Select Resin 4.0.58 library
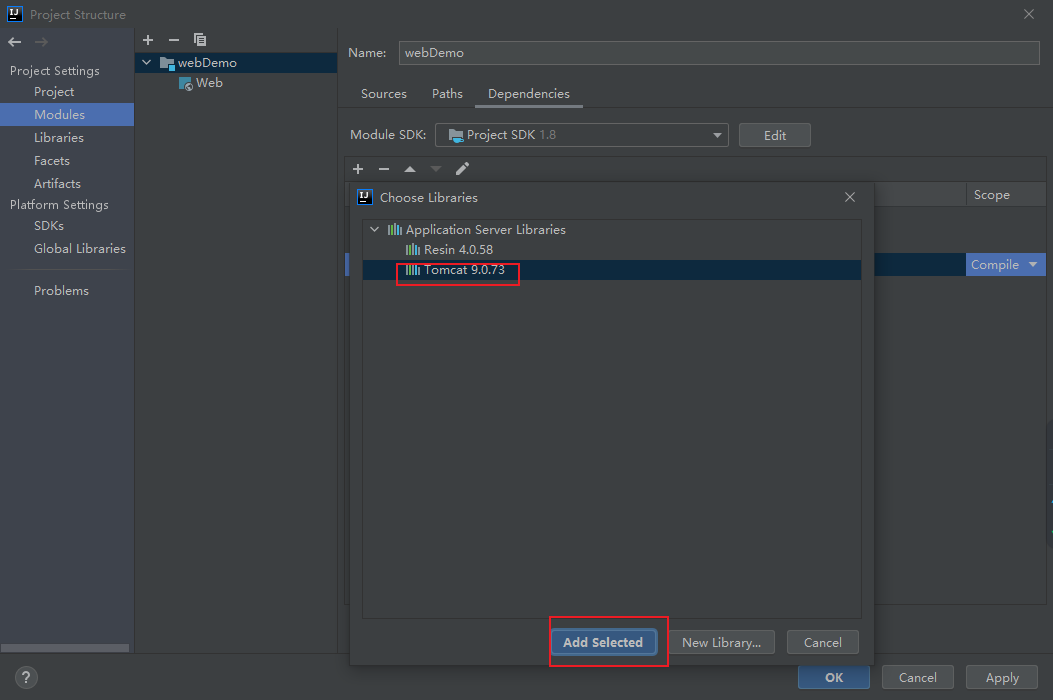 [x=458, y=250]
